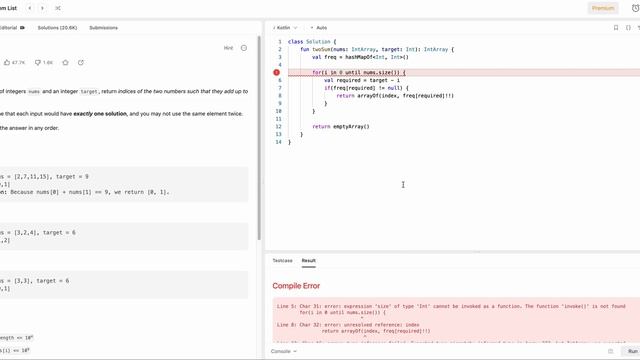Open the timer clock icon
This screenshot has height=360, width=640.
coord(636,8)
